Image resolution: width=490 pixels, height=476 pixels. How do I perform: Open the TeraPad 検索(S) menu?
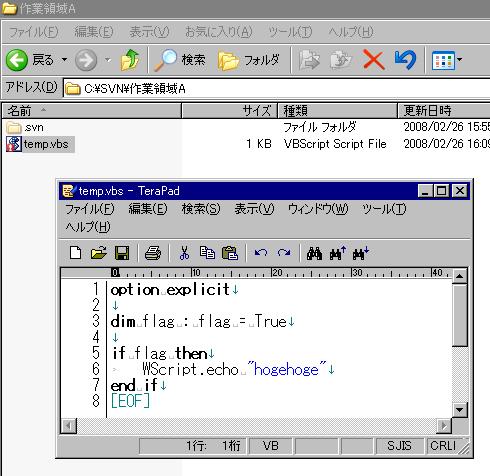tap(201, 209)
